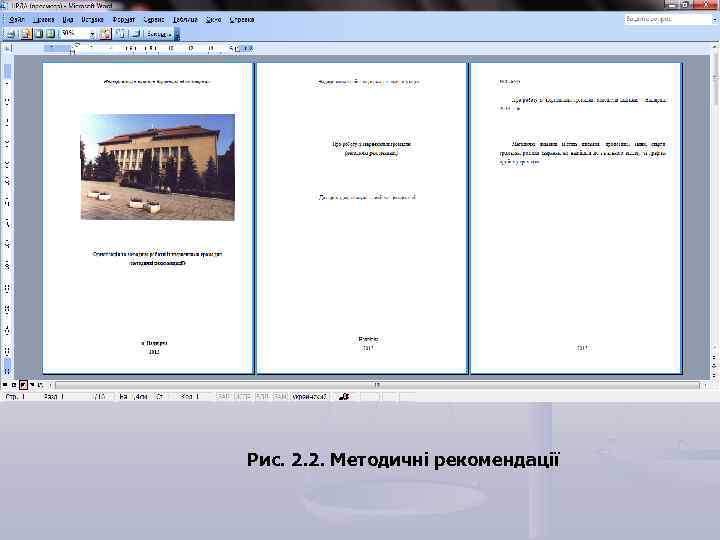Open the Вид menu

[68, 20]
